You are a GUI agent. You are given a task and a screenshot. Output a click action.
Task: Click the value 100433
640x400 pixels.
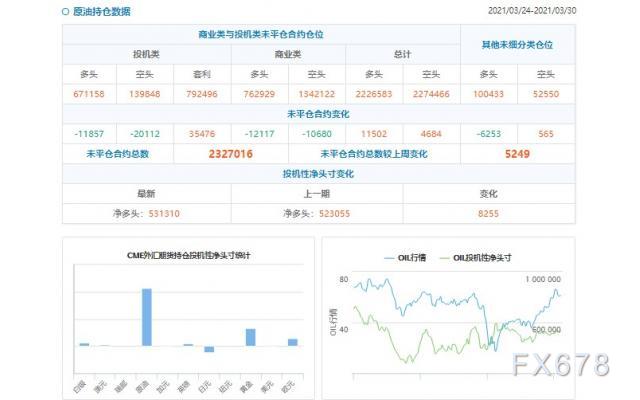tap(489, 94)
